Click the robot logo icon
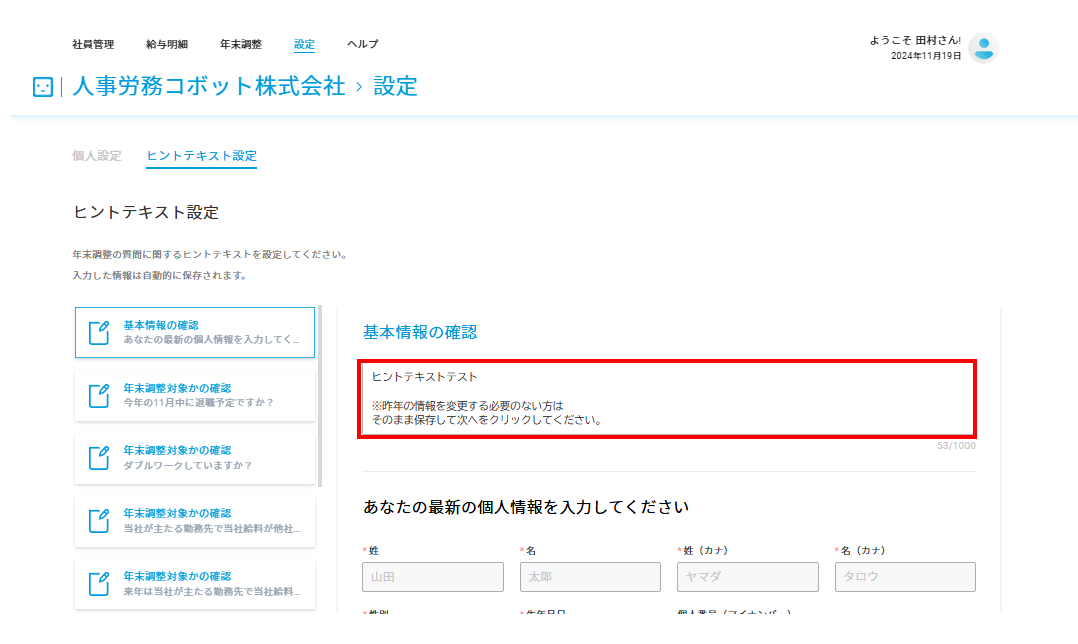The height and width of the screenshot is (644, 1078). (x=43, y=87)
